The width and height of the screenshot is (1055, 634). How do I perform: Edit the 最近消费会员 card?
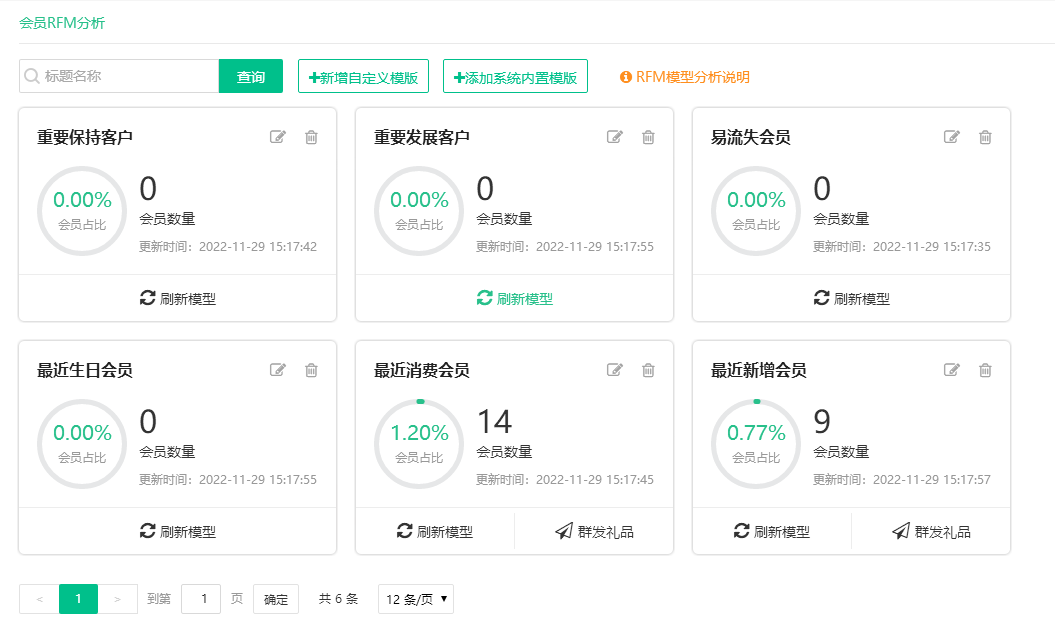coord(615,370)
